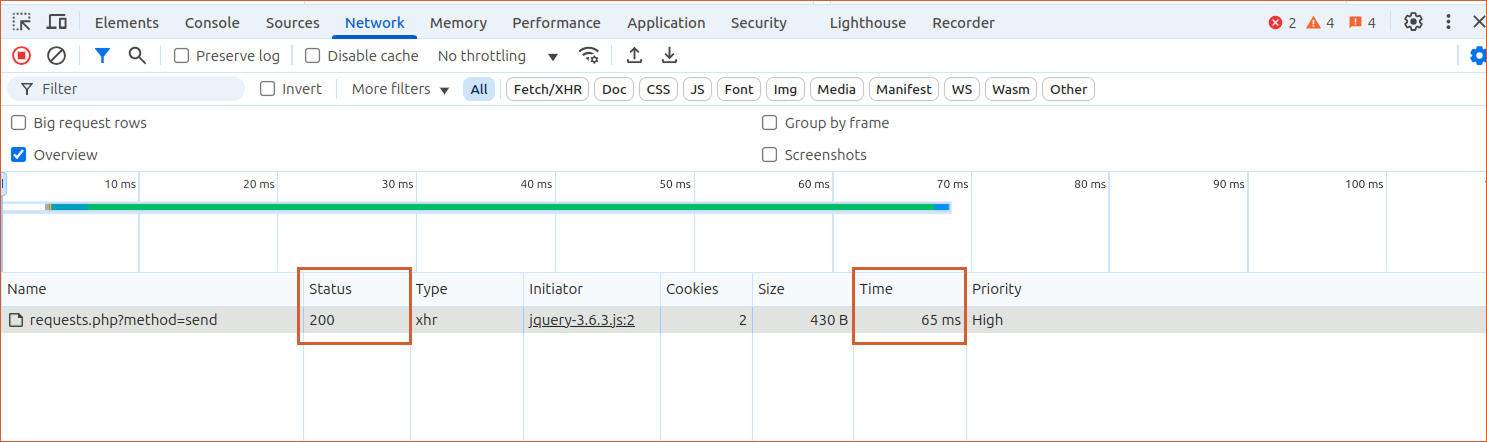Open the DevTools three-dot menu
The height and width of the screenshot is (442, 1487).
click(x=1448, y=22)
